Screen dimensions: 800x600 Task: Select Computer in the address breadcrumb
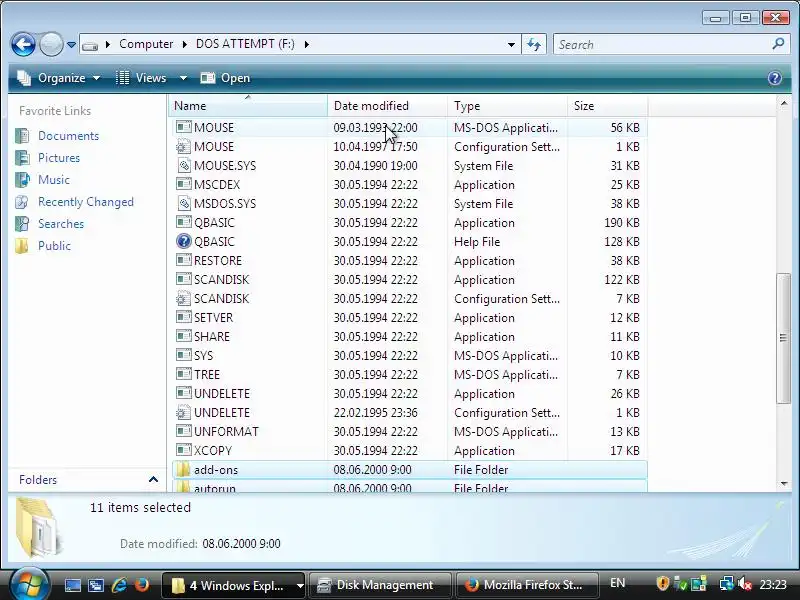point(146,44)
